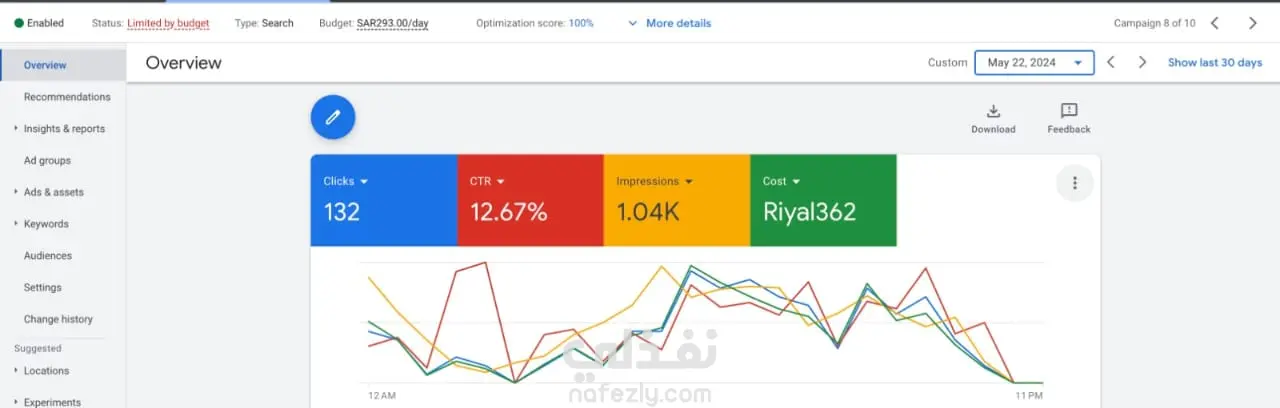This screenshot has height=408, width=1280.
Task: Open the Cost metric dropdown
Action: 782,182
